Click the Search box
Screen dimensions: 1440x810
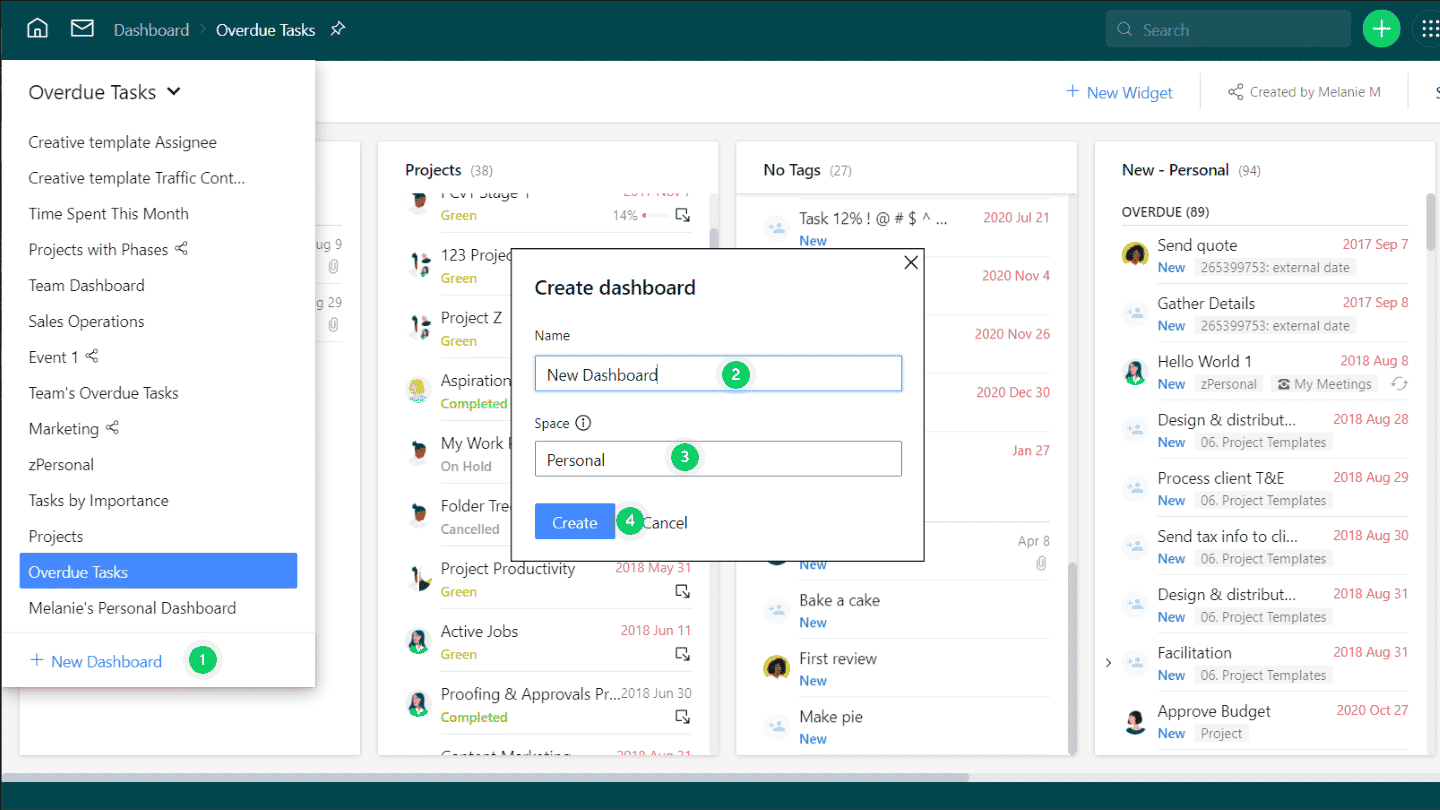(1228, 29)
